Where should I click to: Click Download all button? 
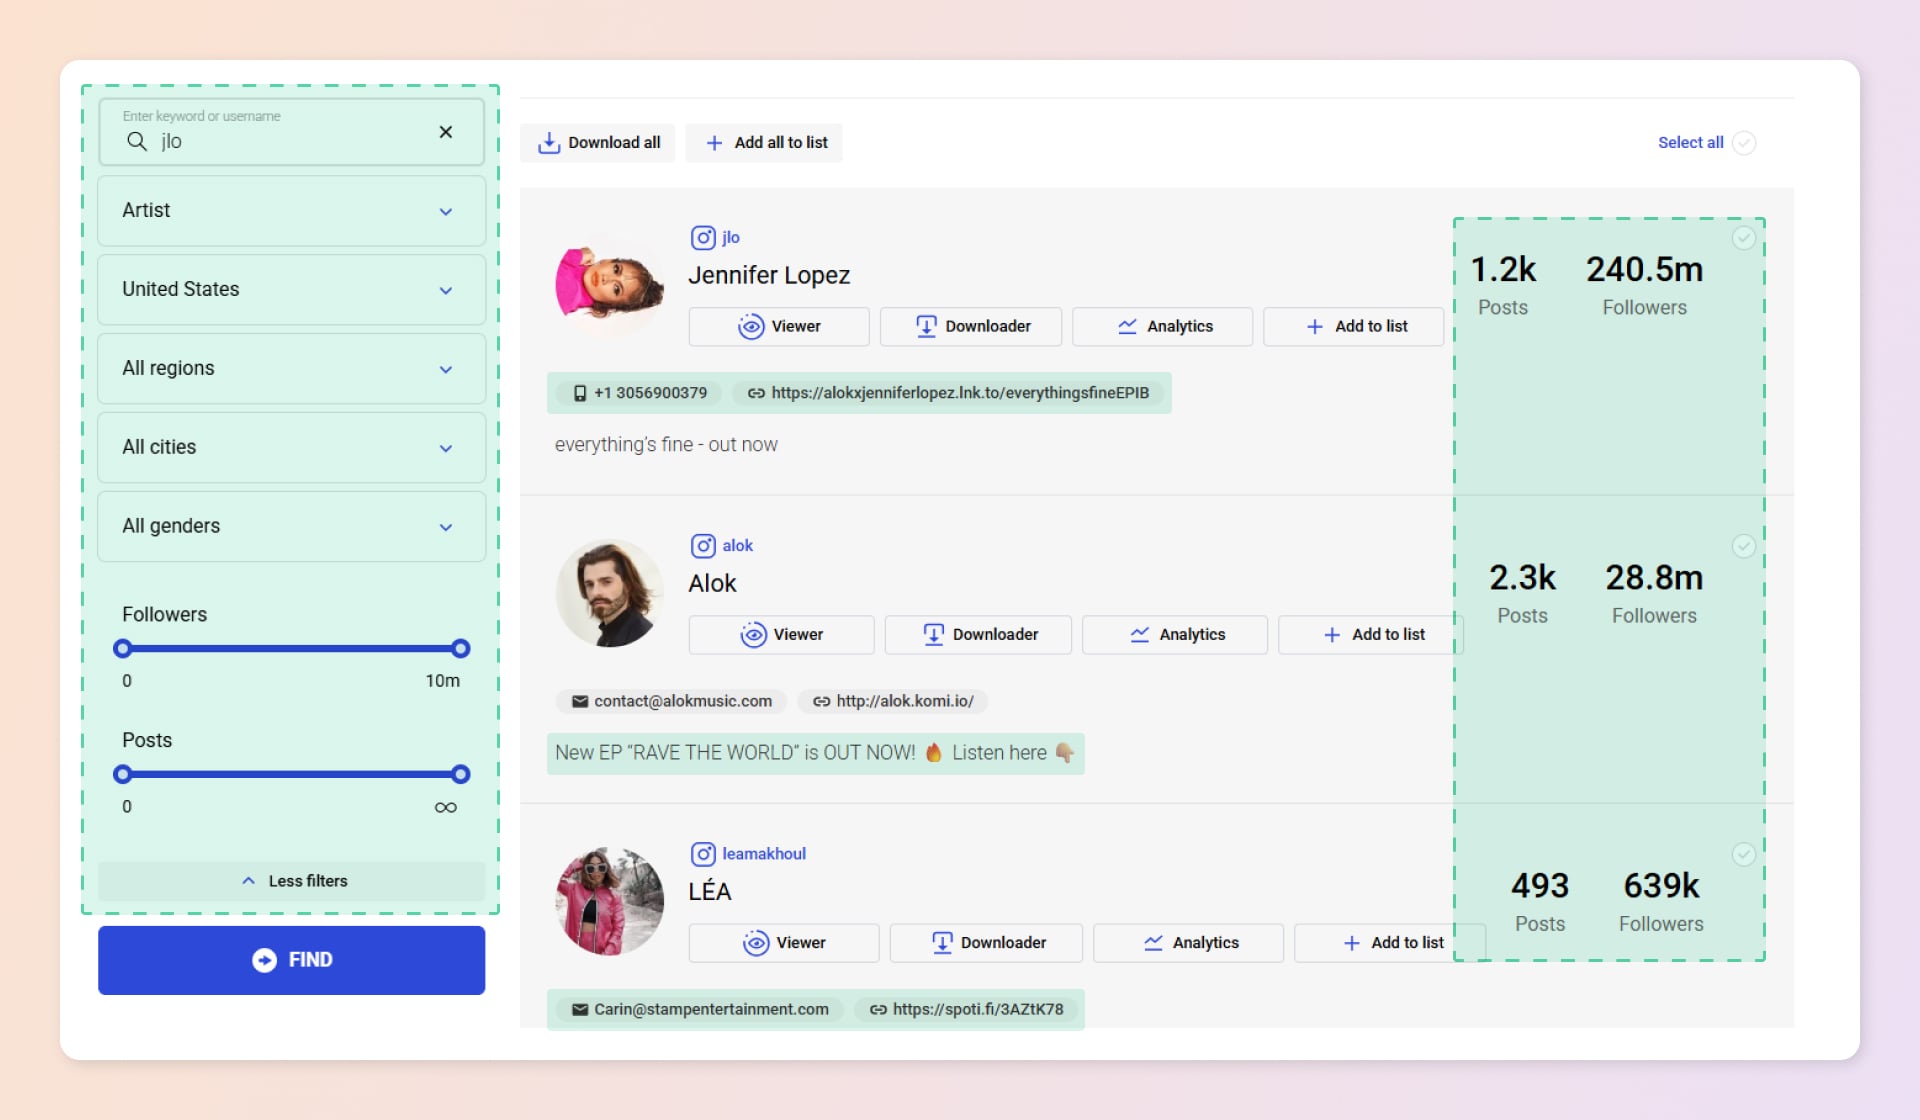(598, 143)
